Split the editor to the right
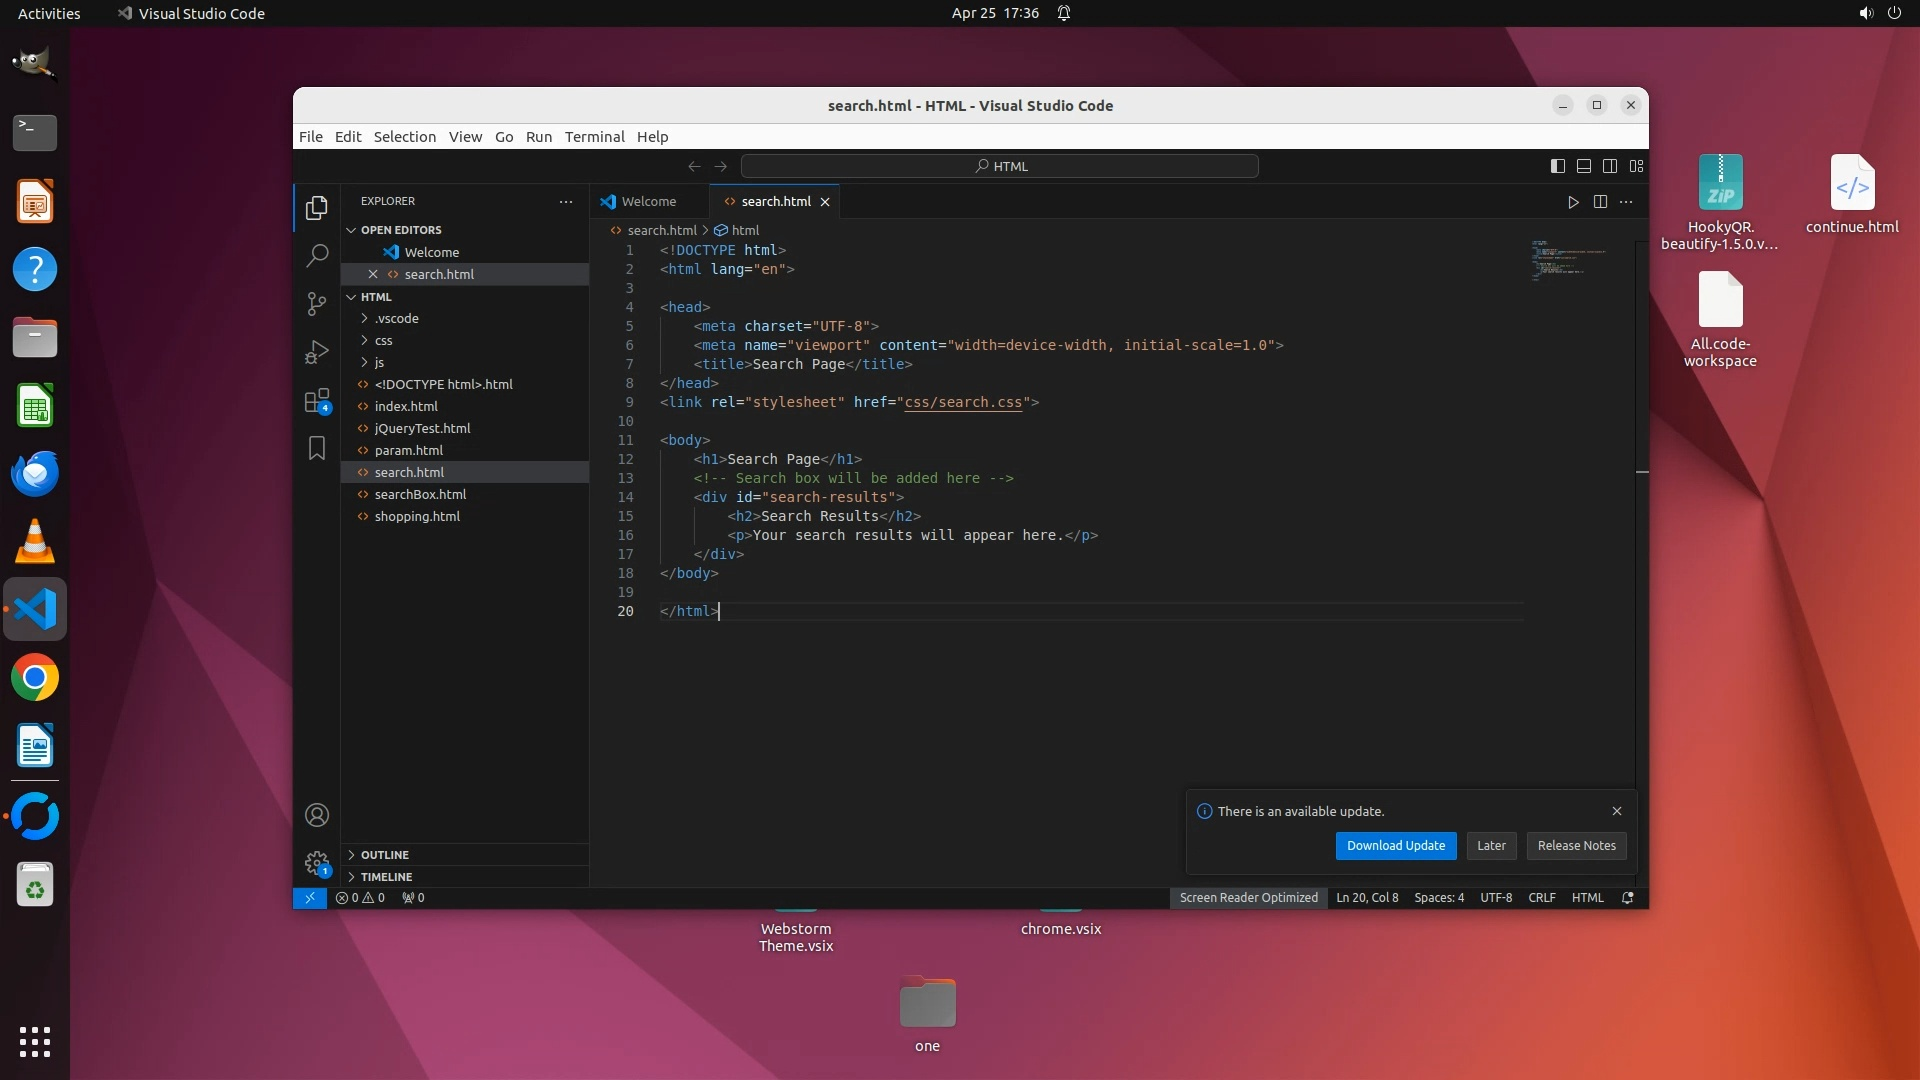 click(x=1600, y=202)
